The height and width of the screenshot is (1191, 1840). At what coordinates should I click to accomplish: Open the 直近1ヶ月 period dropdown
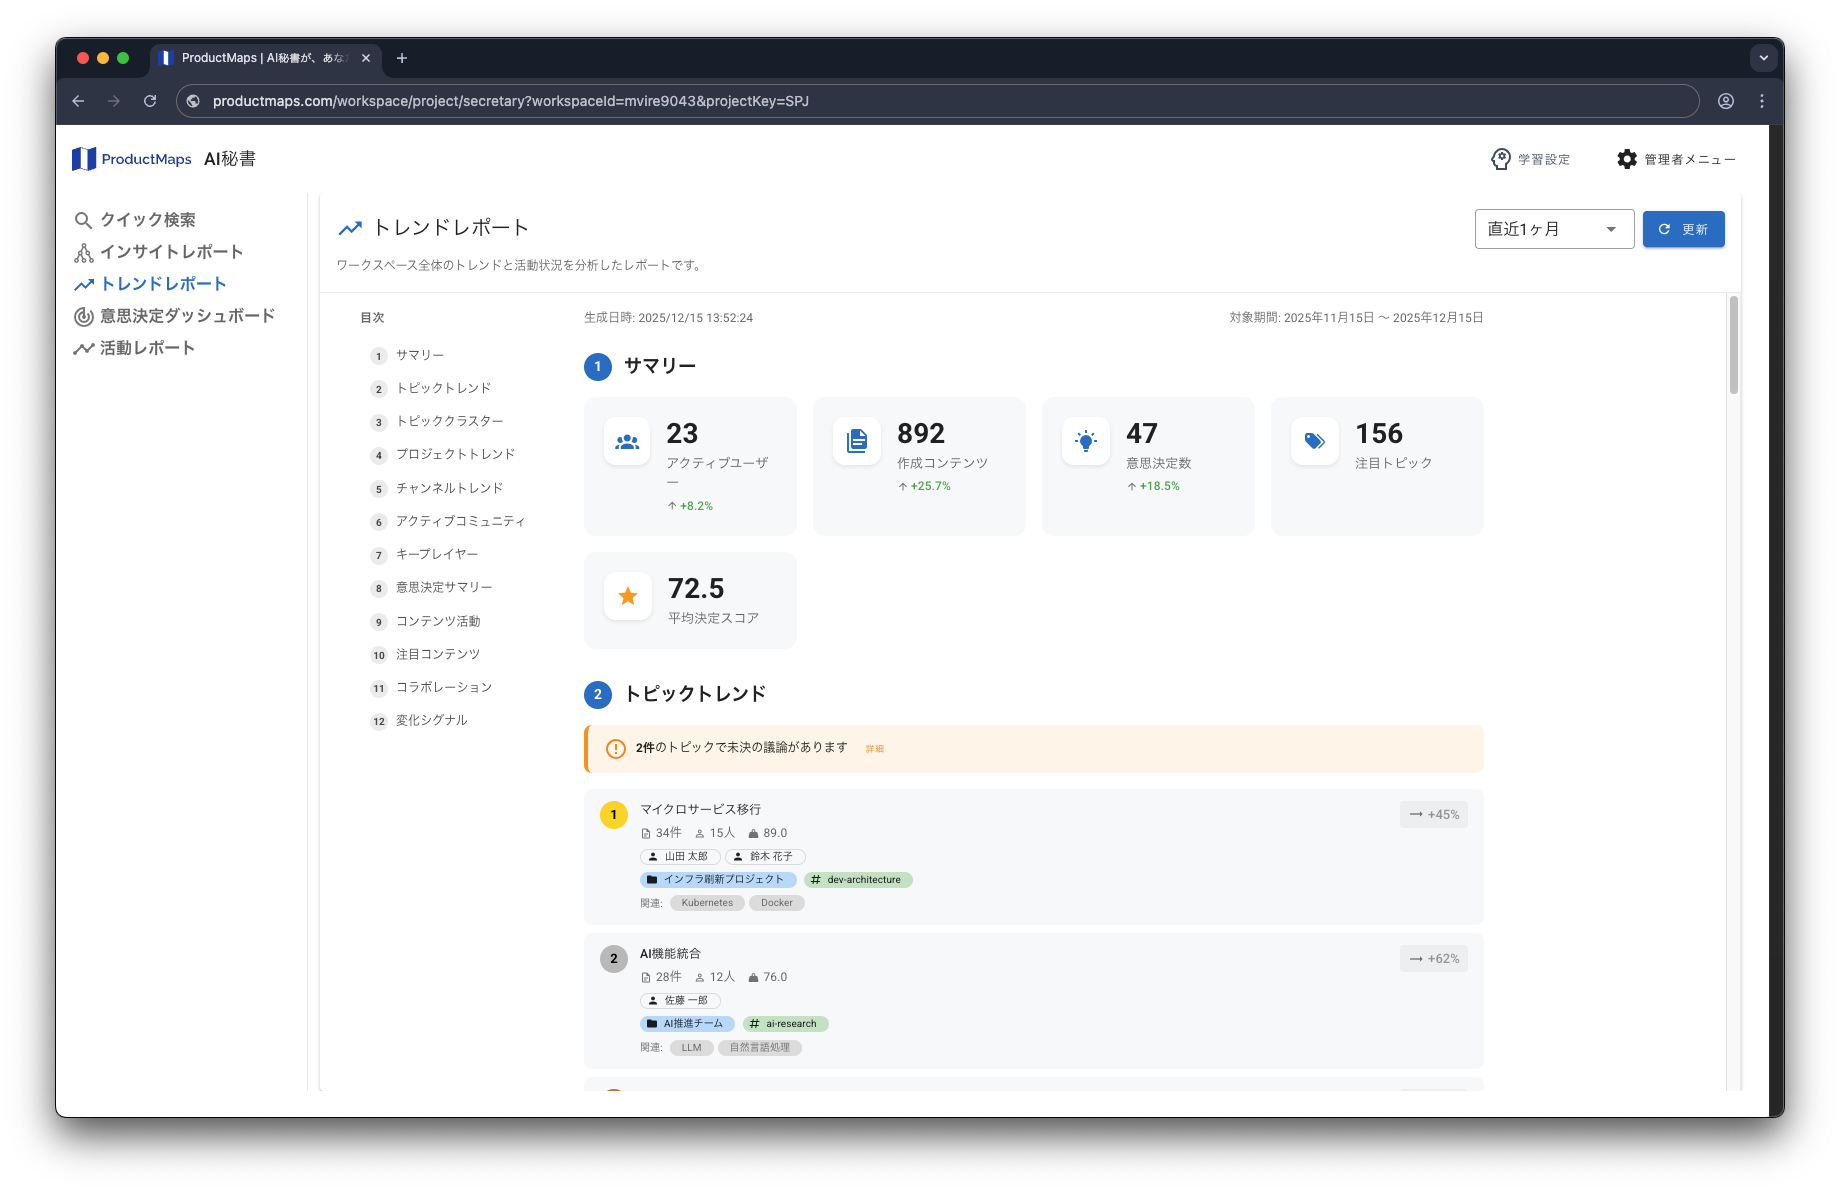[x=1553, y=229]
